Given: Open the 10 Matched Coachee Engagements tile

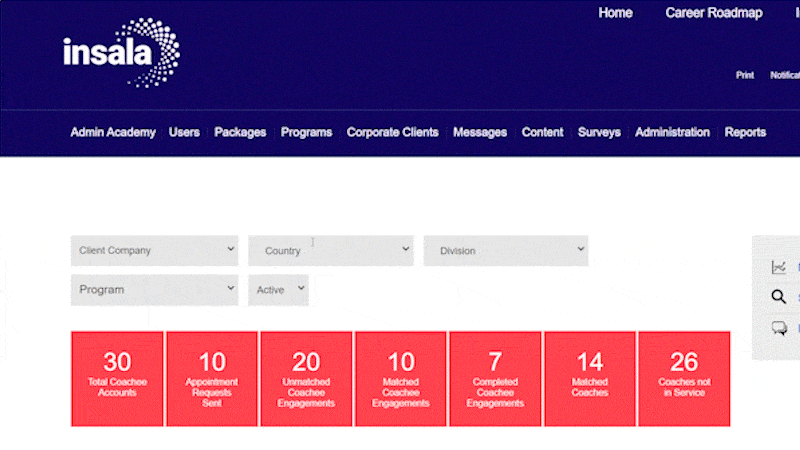Looking at the screenshot, I should 401,379.
